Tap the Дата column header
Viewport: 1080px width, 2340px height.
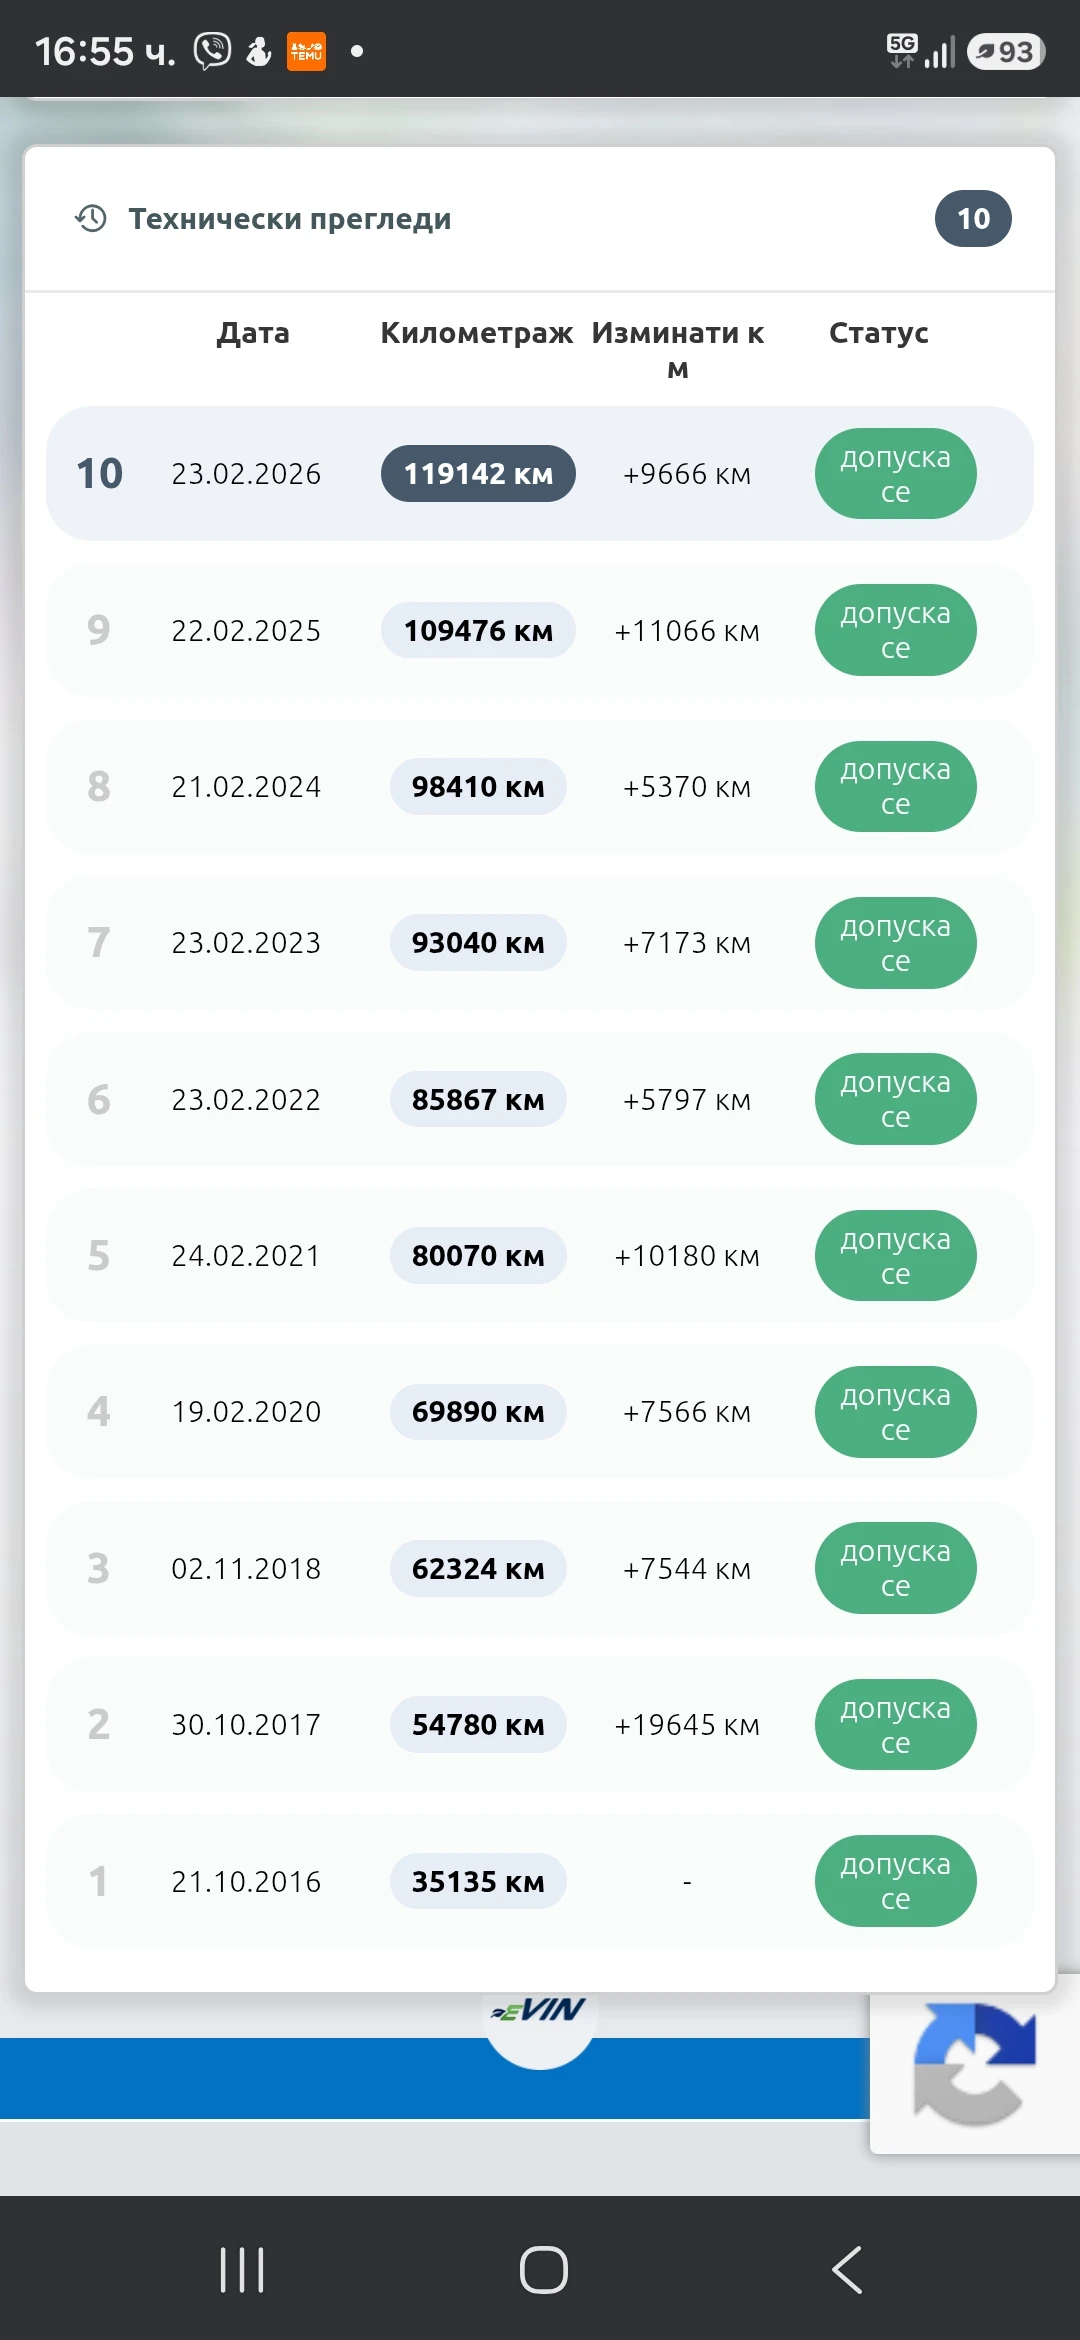coord(253,333)
